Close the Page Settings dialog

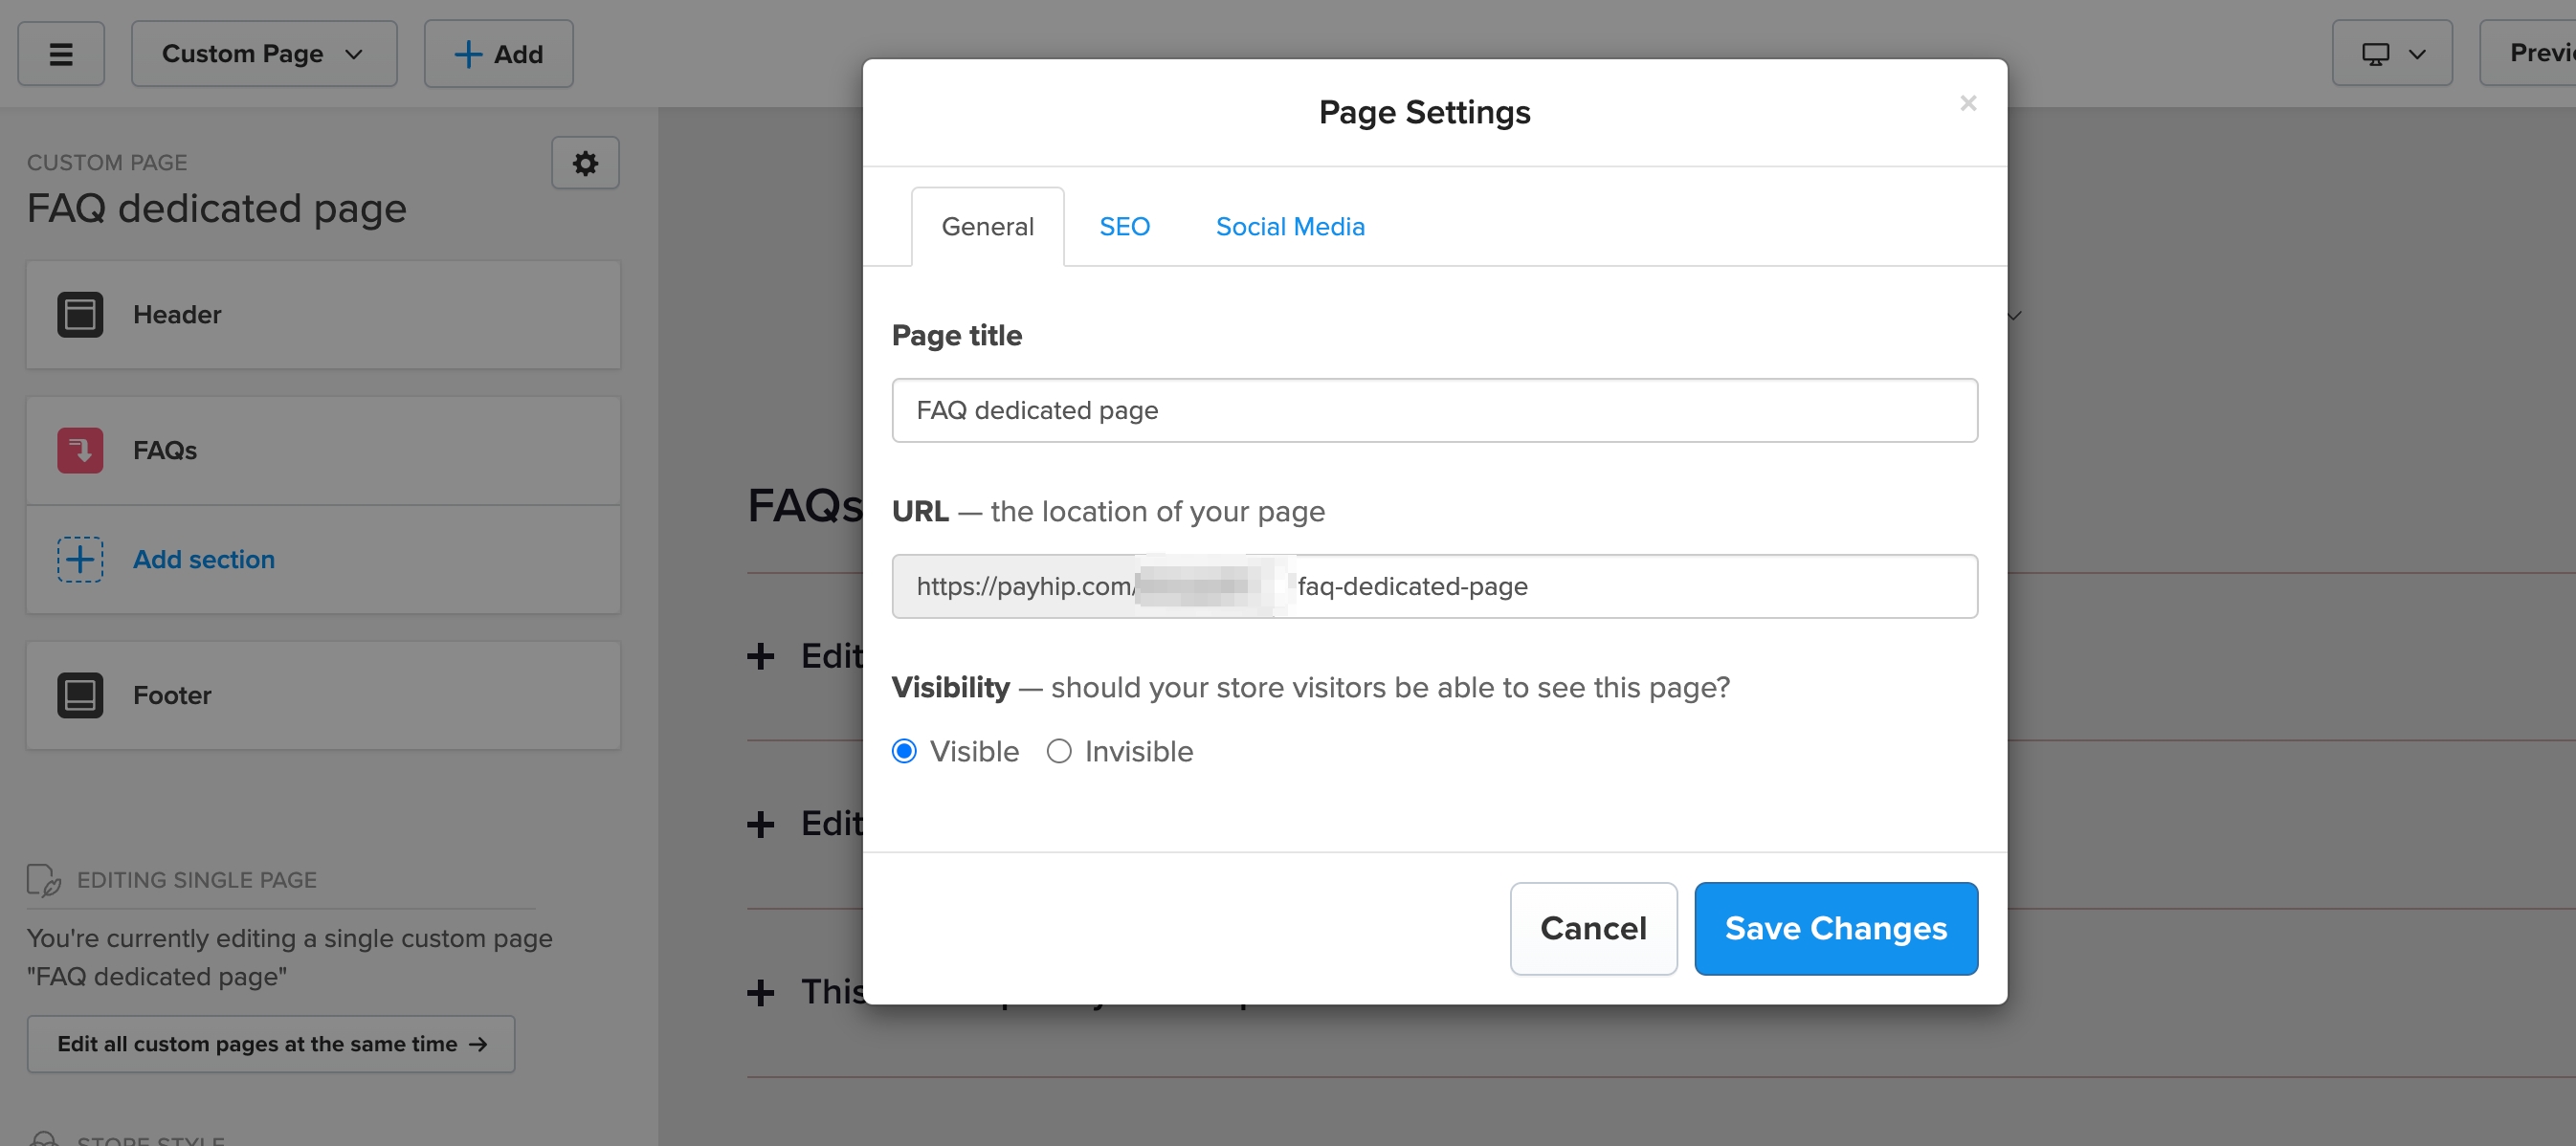(1967, 104)
